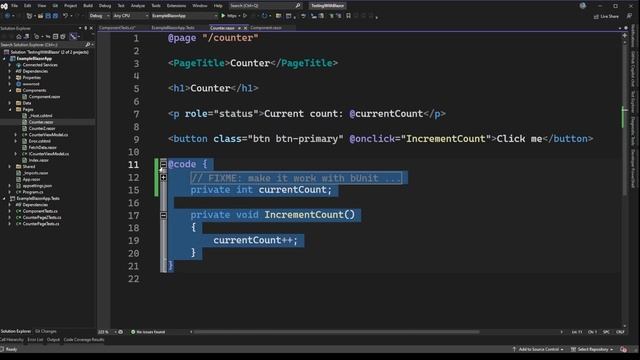
Task: Open the Output tab
Action: click(53, 340)
